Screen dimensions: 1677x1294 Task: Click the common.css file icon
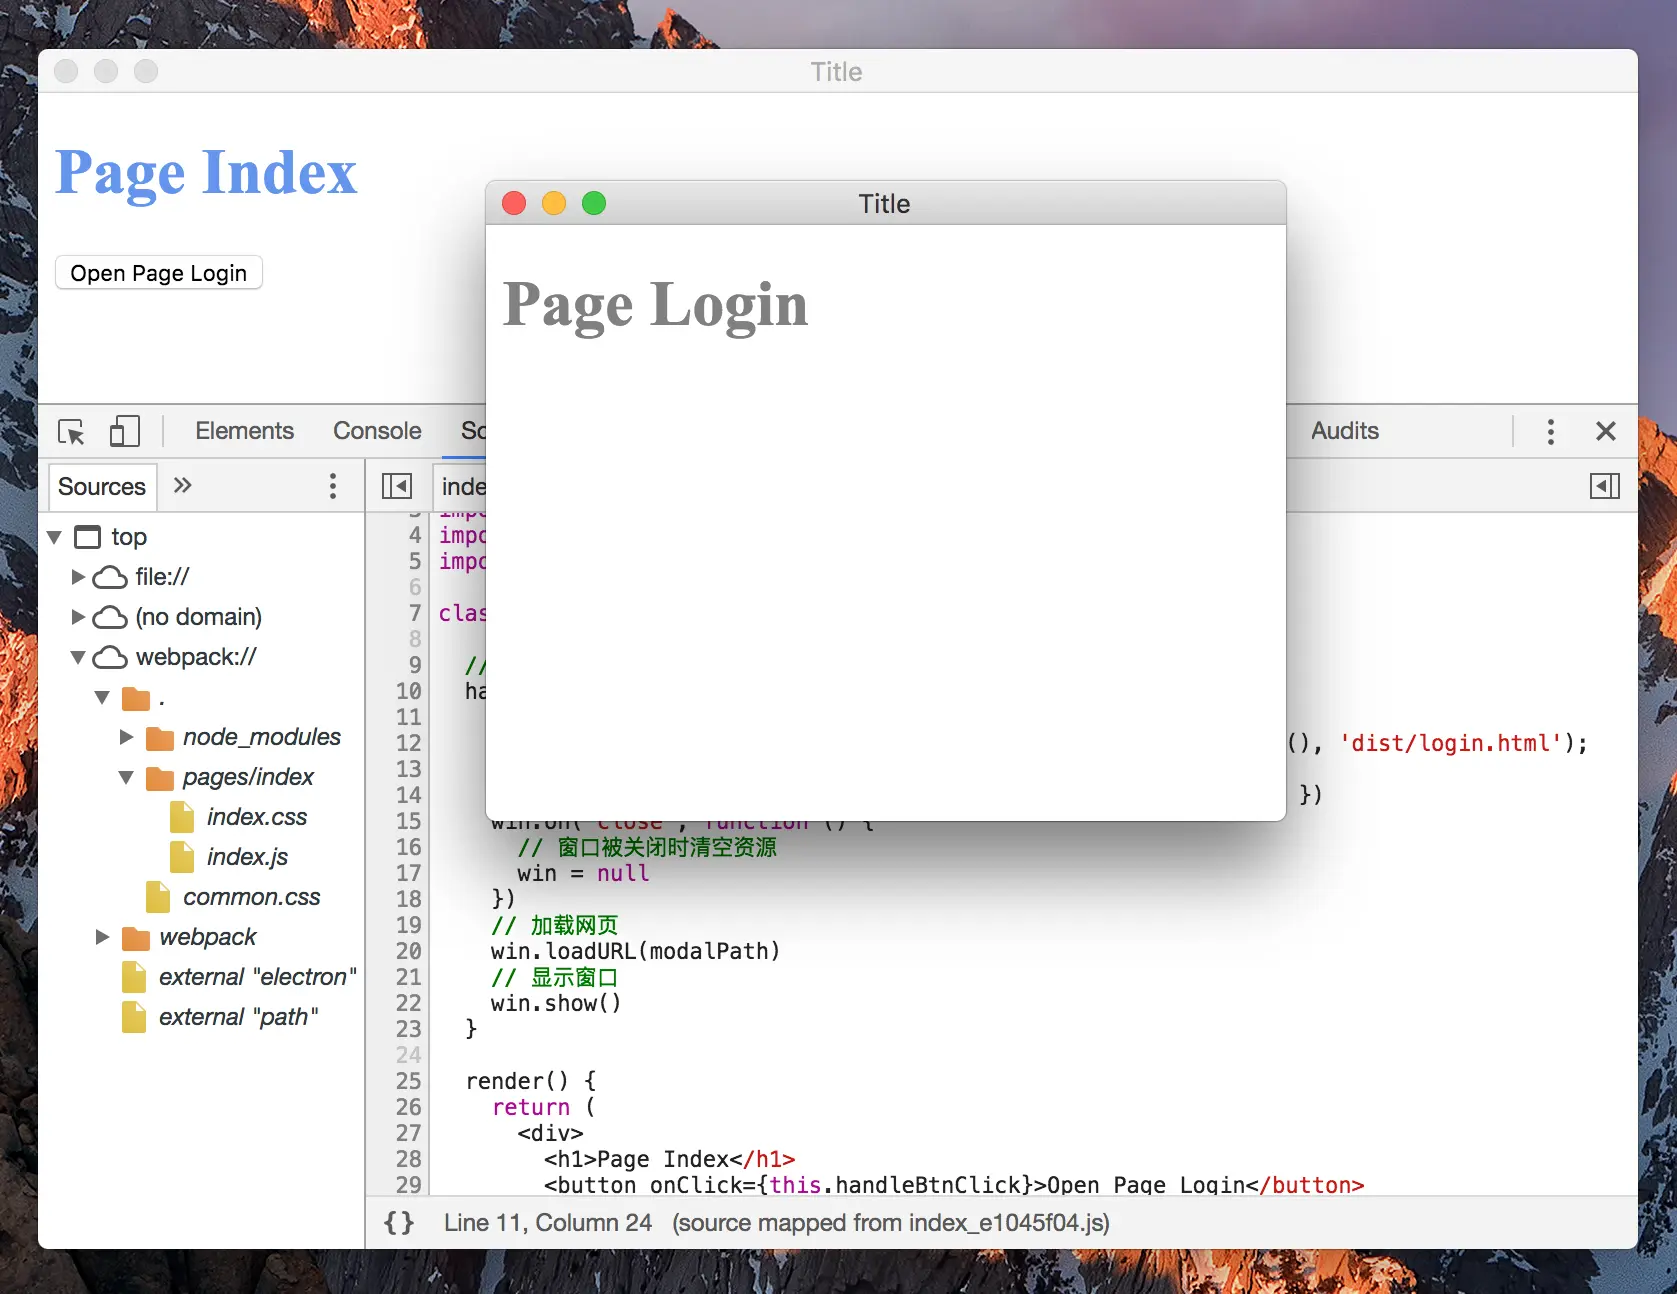tap(158, 897)
